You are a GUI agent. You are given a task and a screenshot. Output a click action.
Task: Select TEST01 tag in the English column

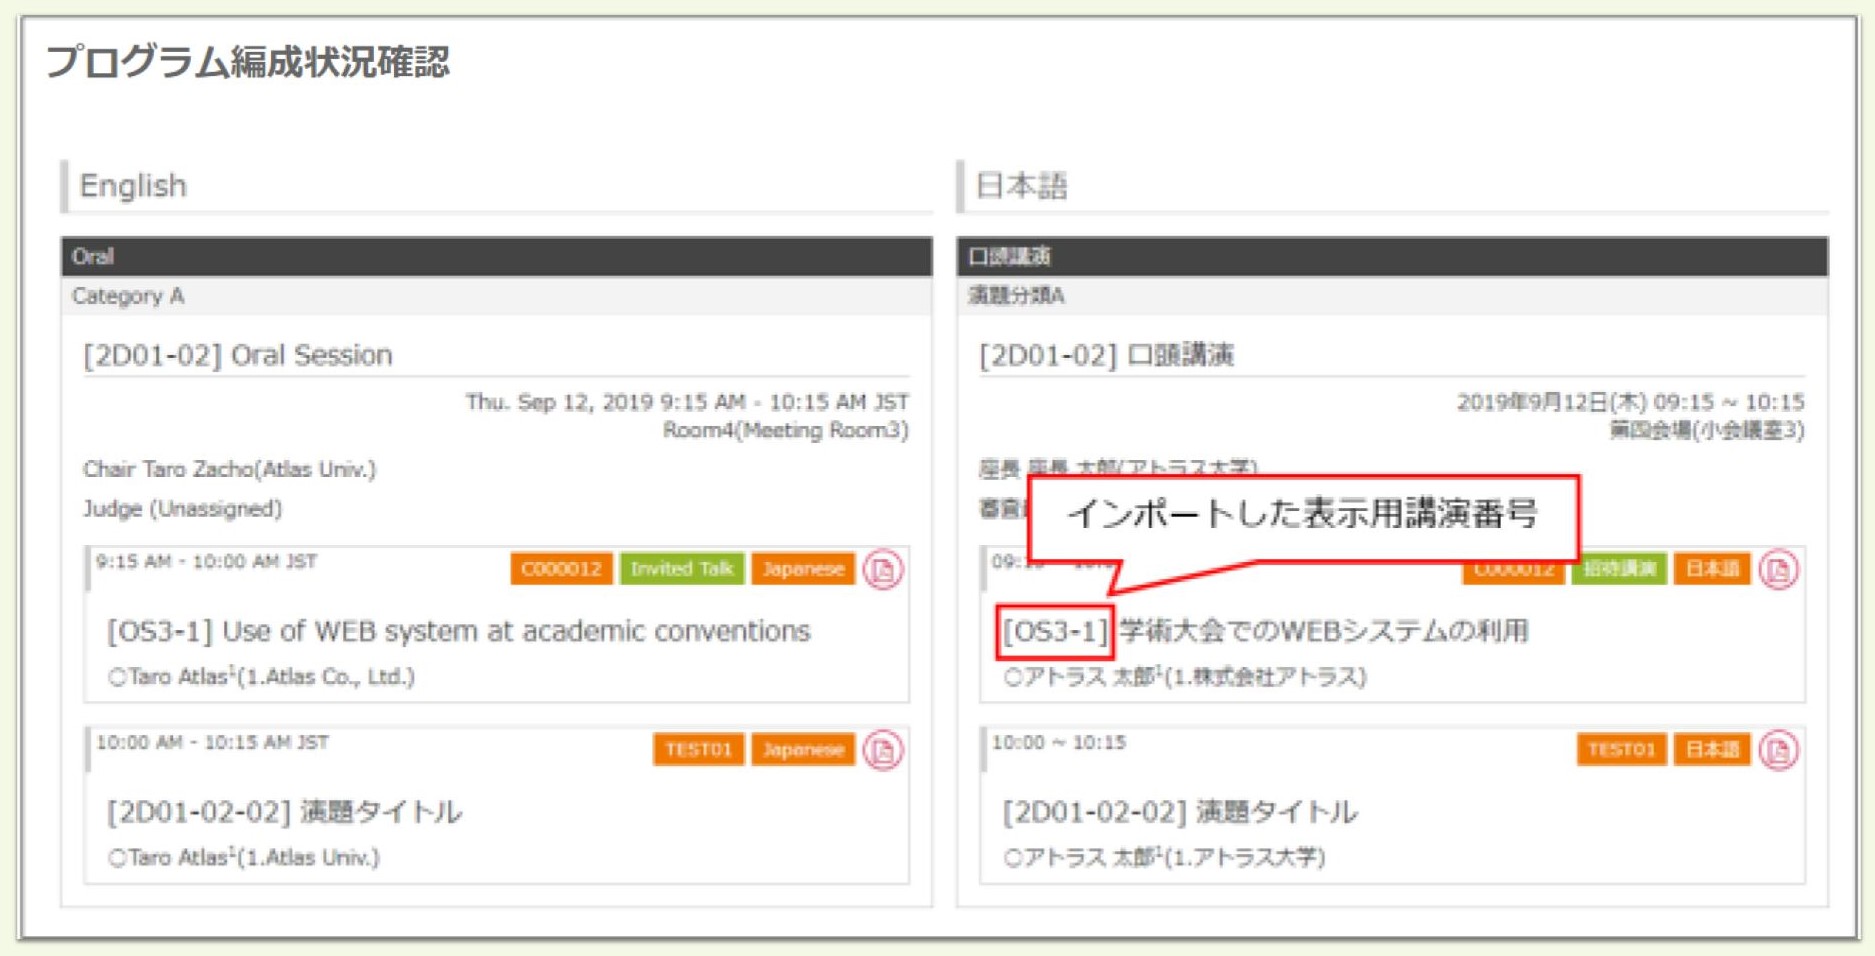coord(698,749)
